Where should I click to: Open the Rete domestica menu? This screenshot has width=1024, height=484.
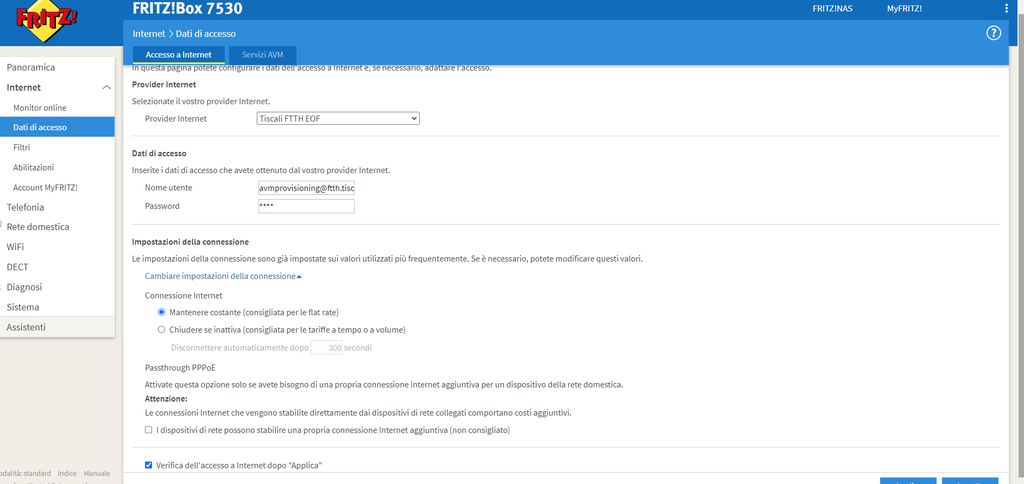(x=38, y=227)
